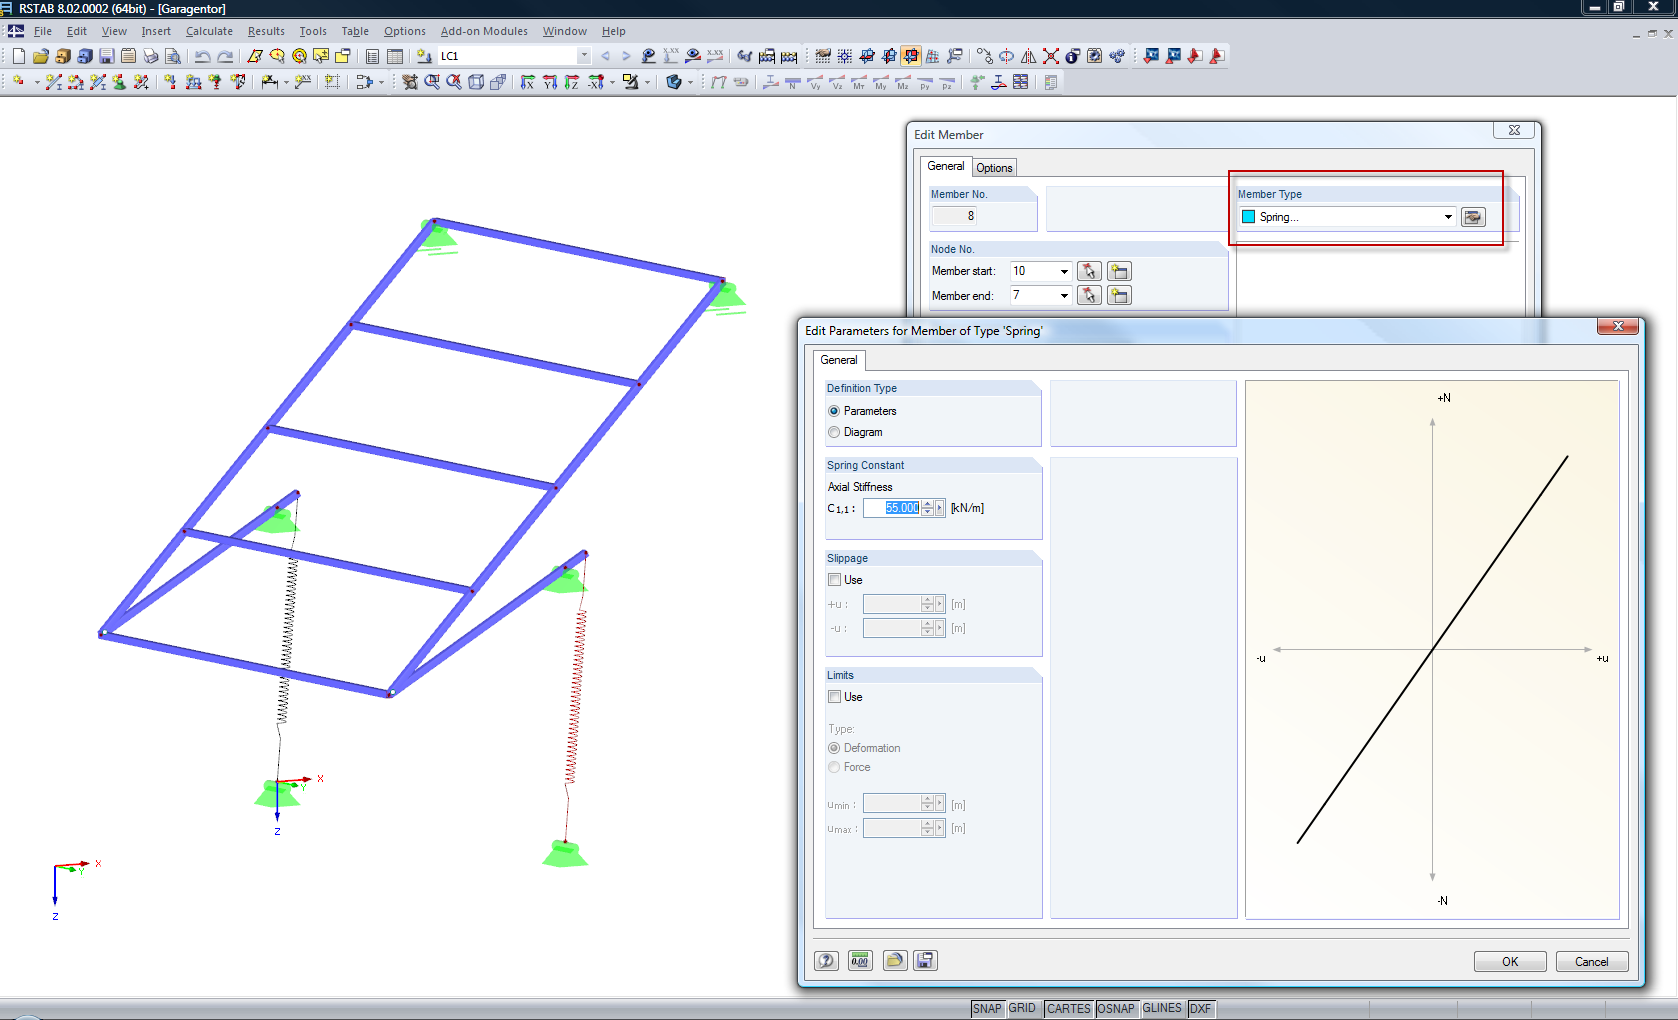This screenshot has height=1020, width=1678.
Task: Click the open-folder icon in the Spring dialog
Action: tap(894, 961)
